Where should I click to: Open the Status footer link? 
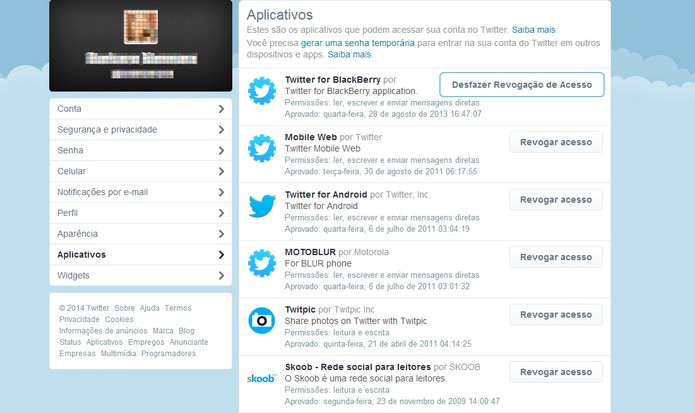point(70,342)
